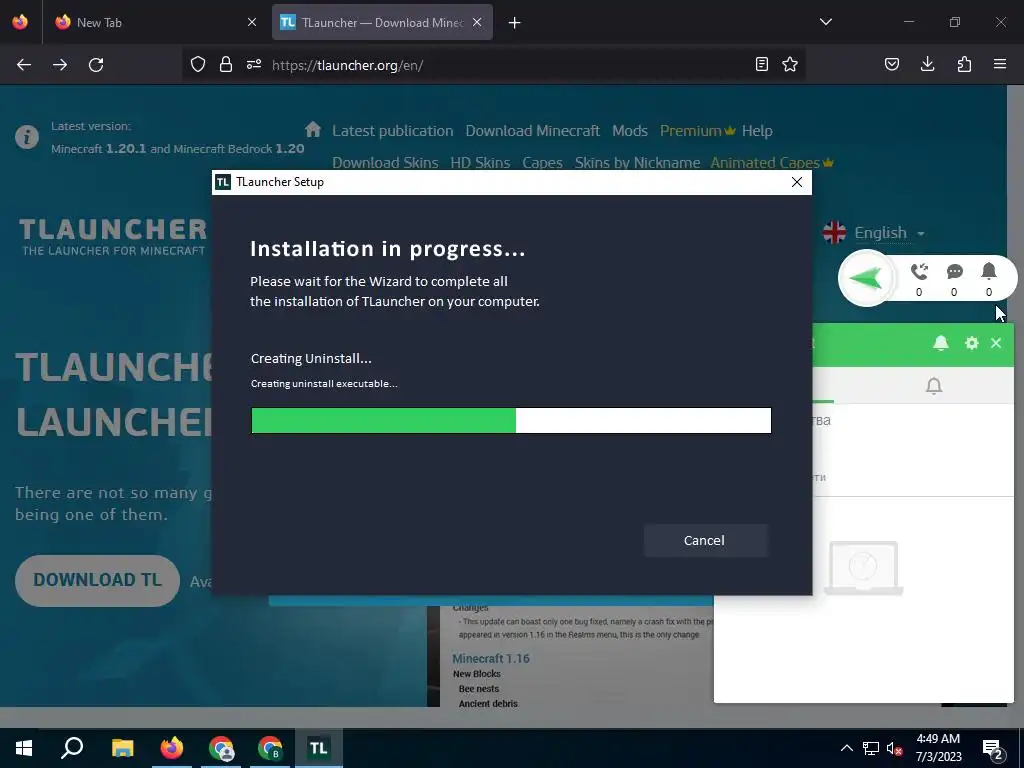The height and width of the screenshot is (768, 1024).
Task: Open tracking protection shield info
Action: click(198, 64)
